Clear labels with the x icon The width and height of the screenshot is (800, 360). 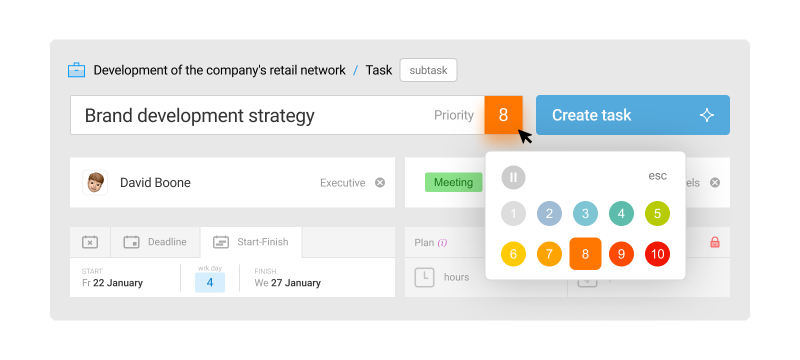(x=715, y=183)
